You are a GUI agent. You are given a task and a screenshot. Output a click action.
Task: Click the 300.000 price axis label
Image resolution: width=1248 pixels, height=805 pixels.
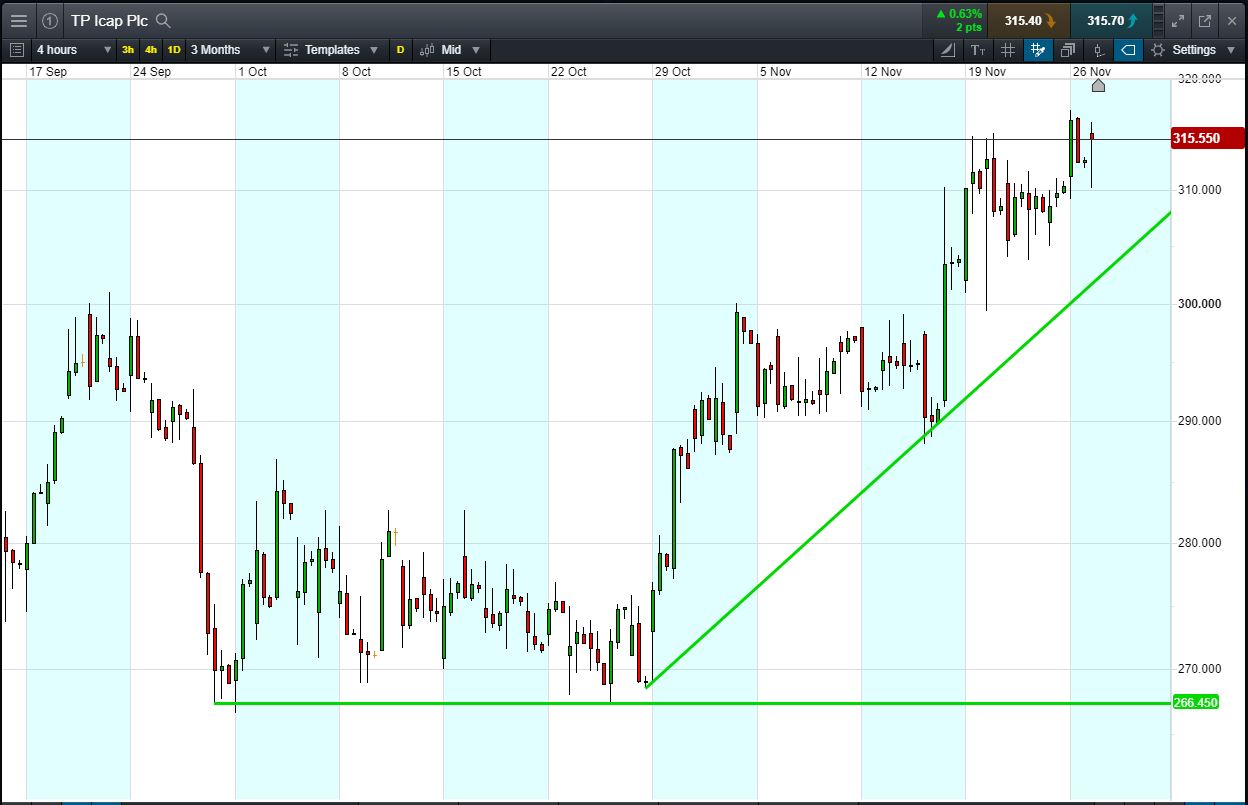pos(1198,304)
